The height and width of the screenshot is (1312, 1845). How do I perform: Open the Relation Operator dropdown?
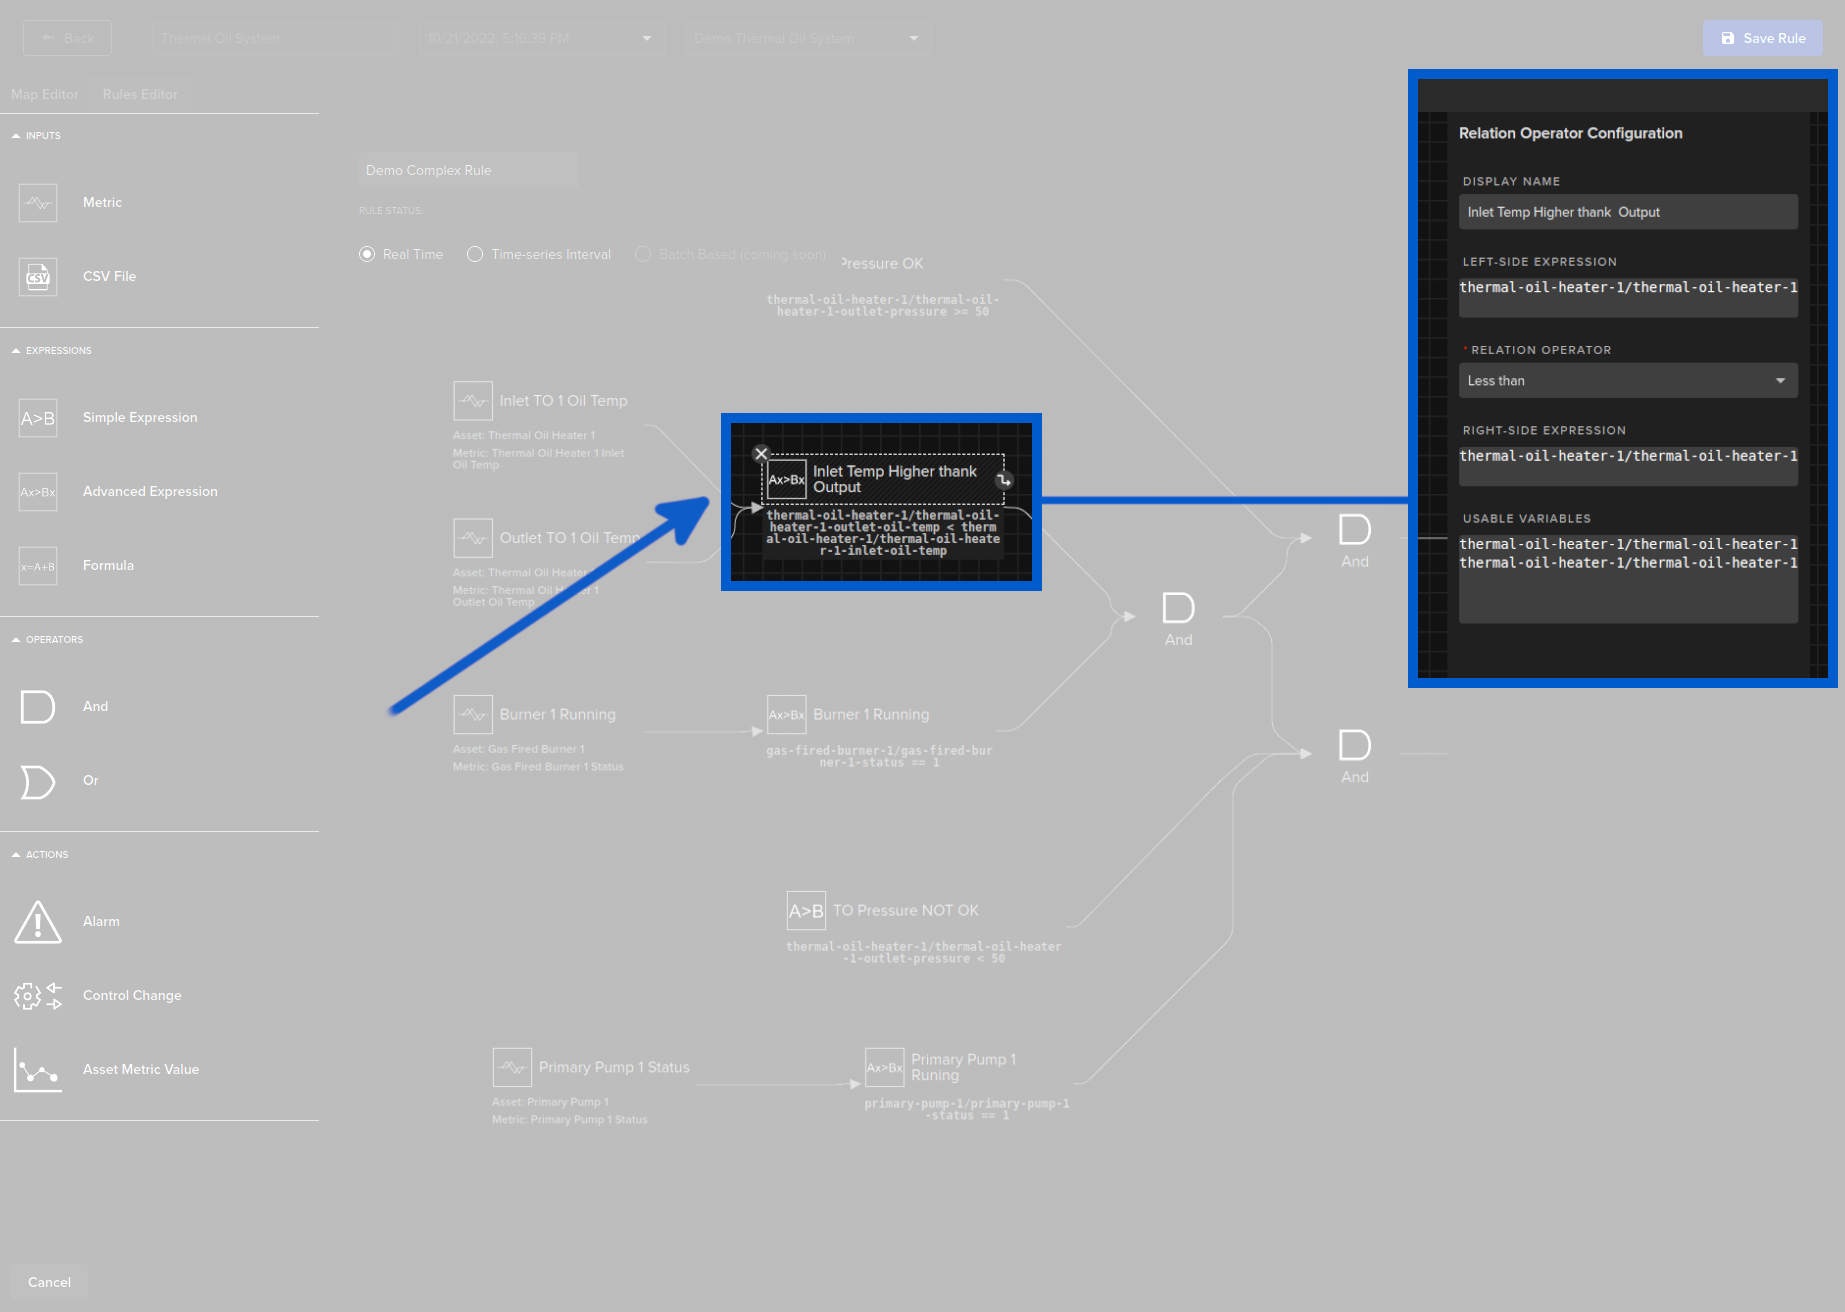pos(1627,380)
